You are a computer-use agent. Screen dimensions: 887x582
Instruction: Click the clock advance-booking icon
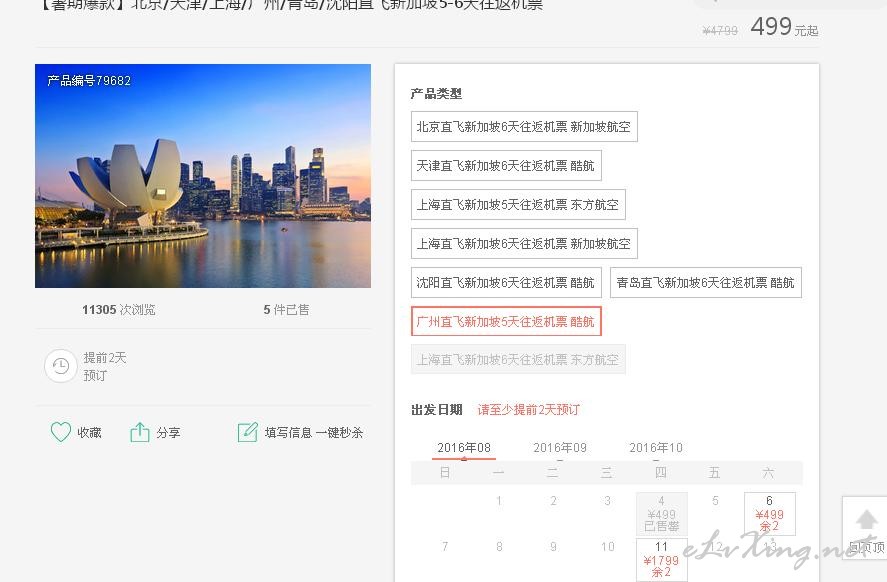(x=61, y=366)
